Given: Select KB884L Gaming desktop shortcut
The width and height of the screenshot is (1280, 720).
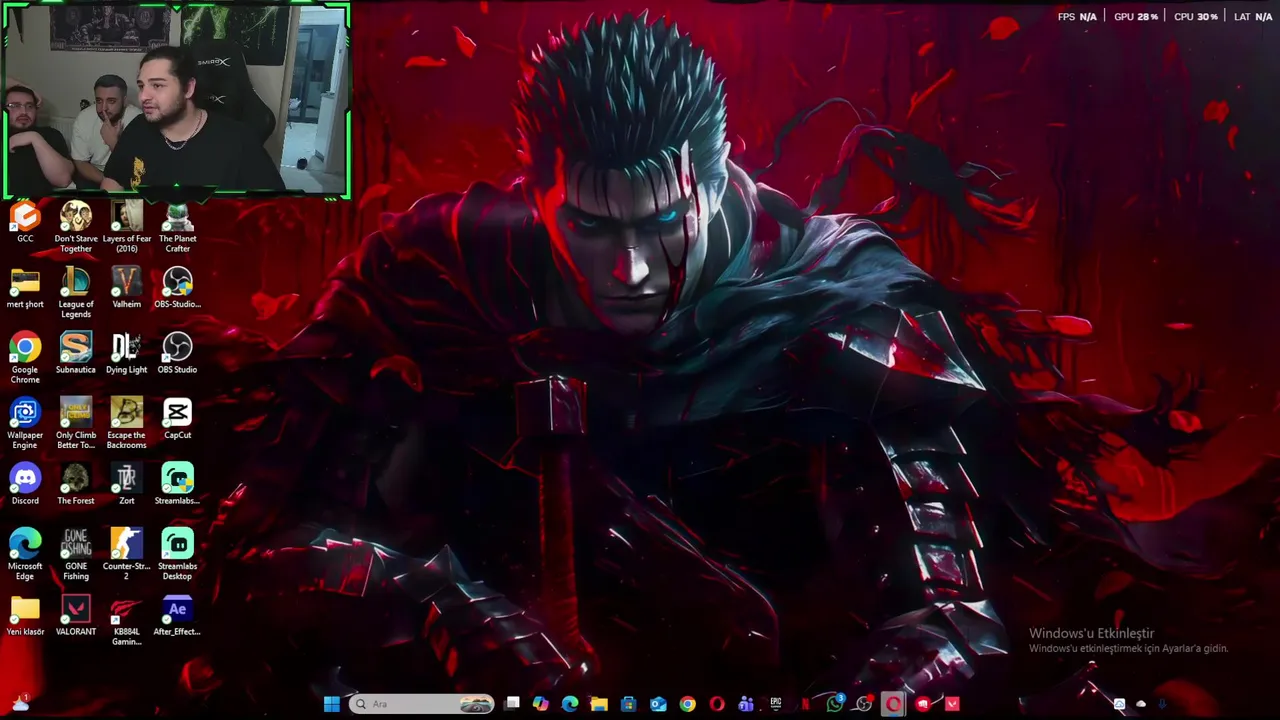Looking at the screenshot, I should coord(126,621).
